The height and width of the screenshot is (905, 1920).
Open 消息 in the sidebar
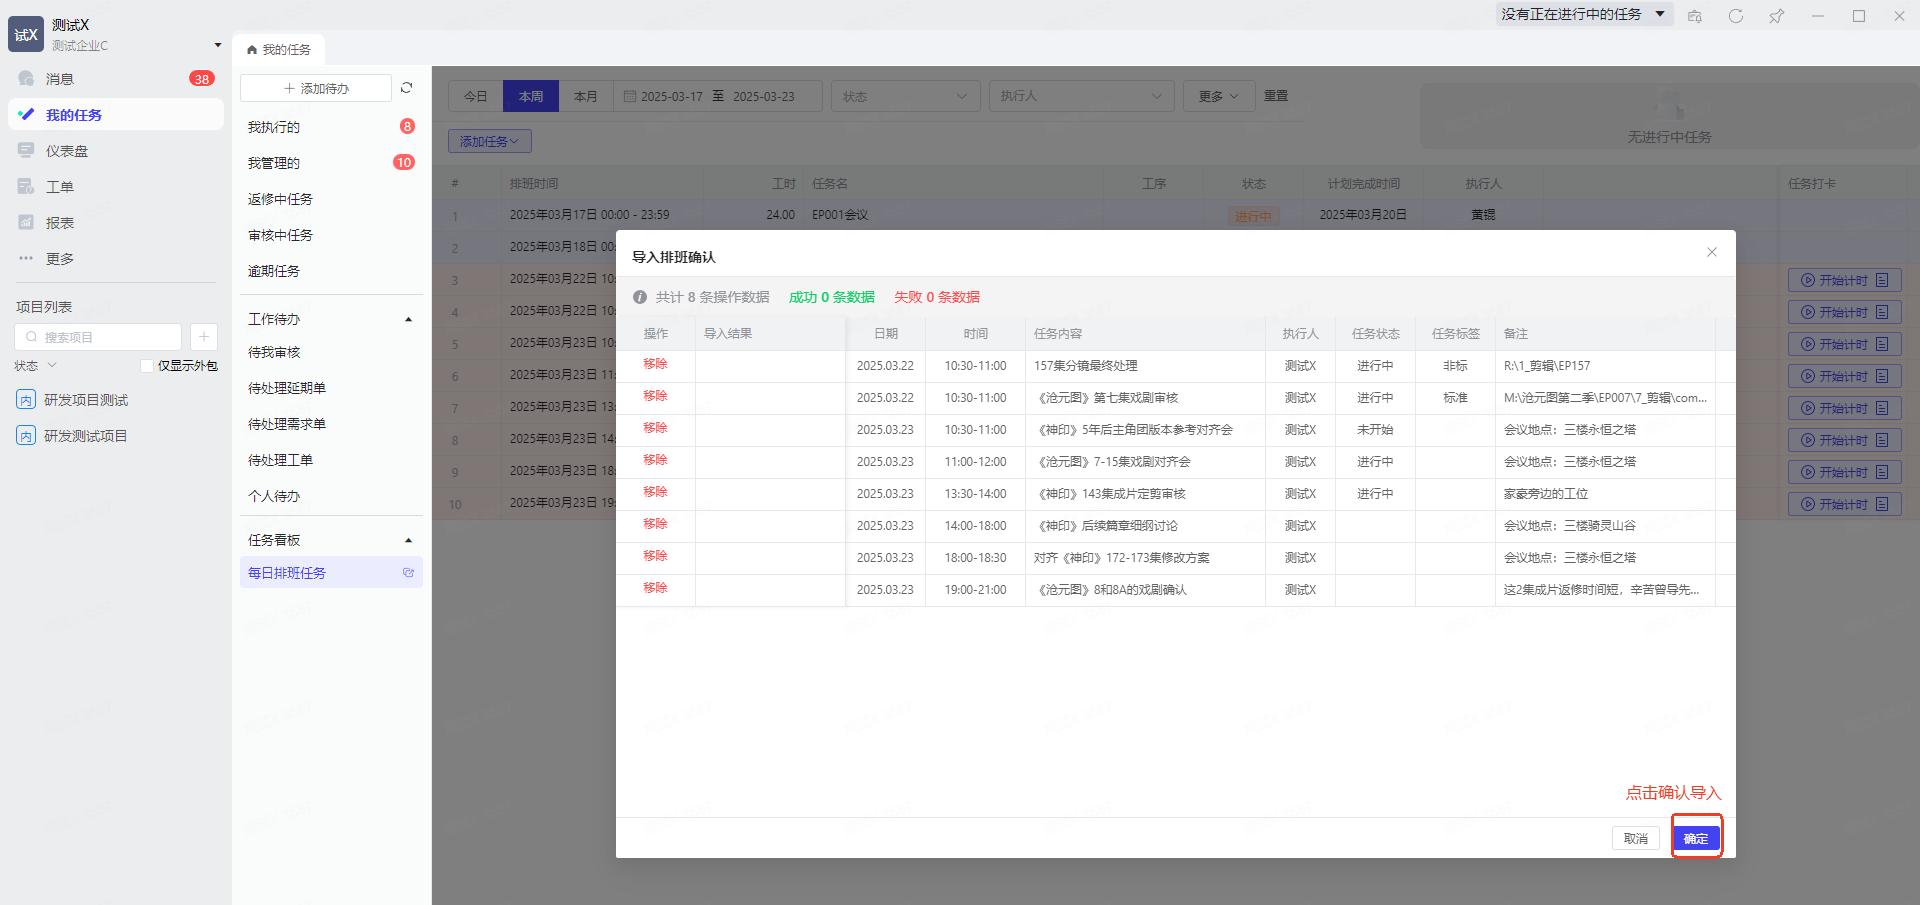[116, 79]
